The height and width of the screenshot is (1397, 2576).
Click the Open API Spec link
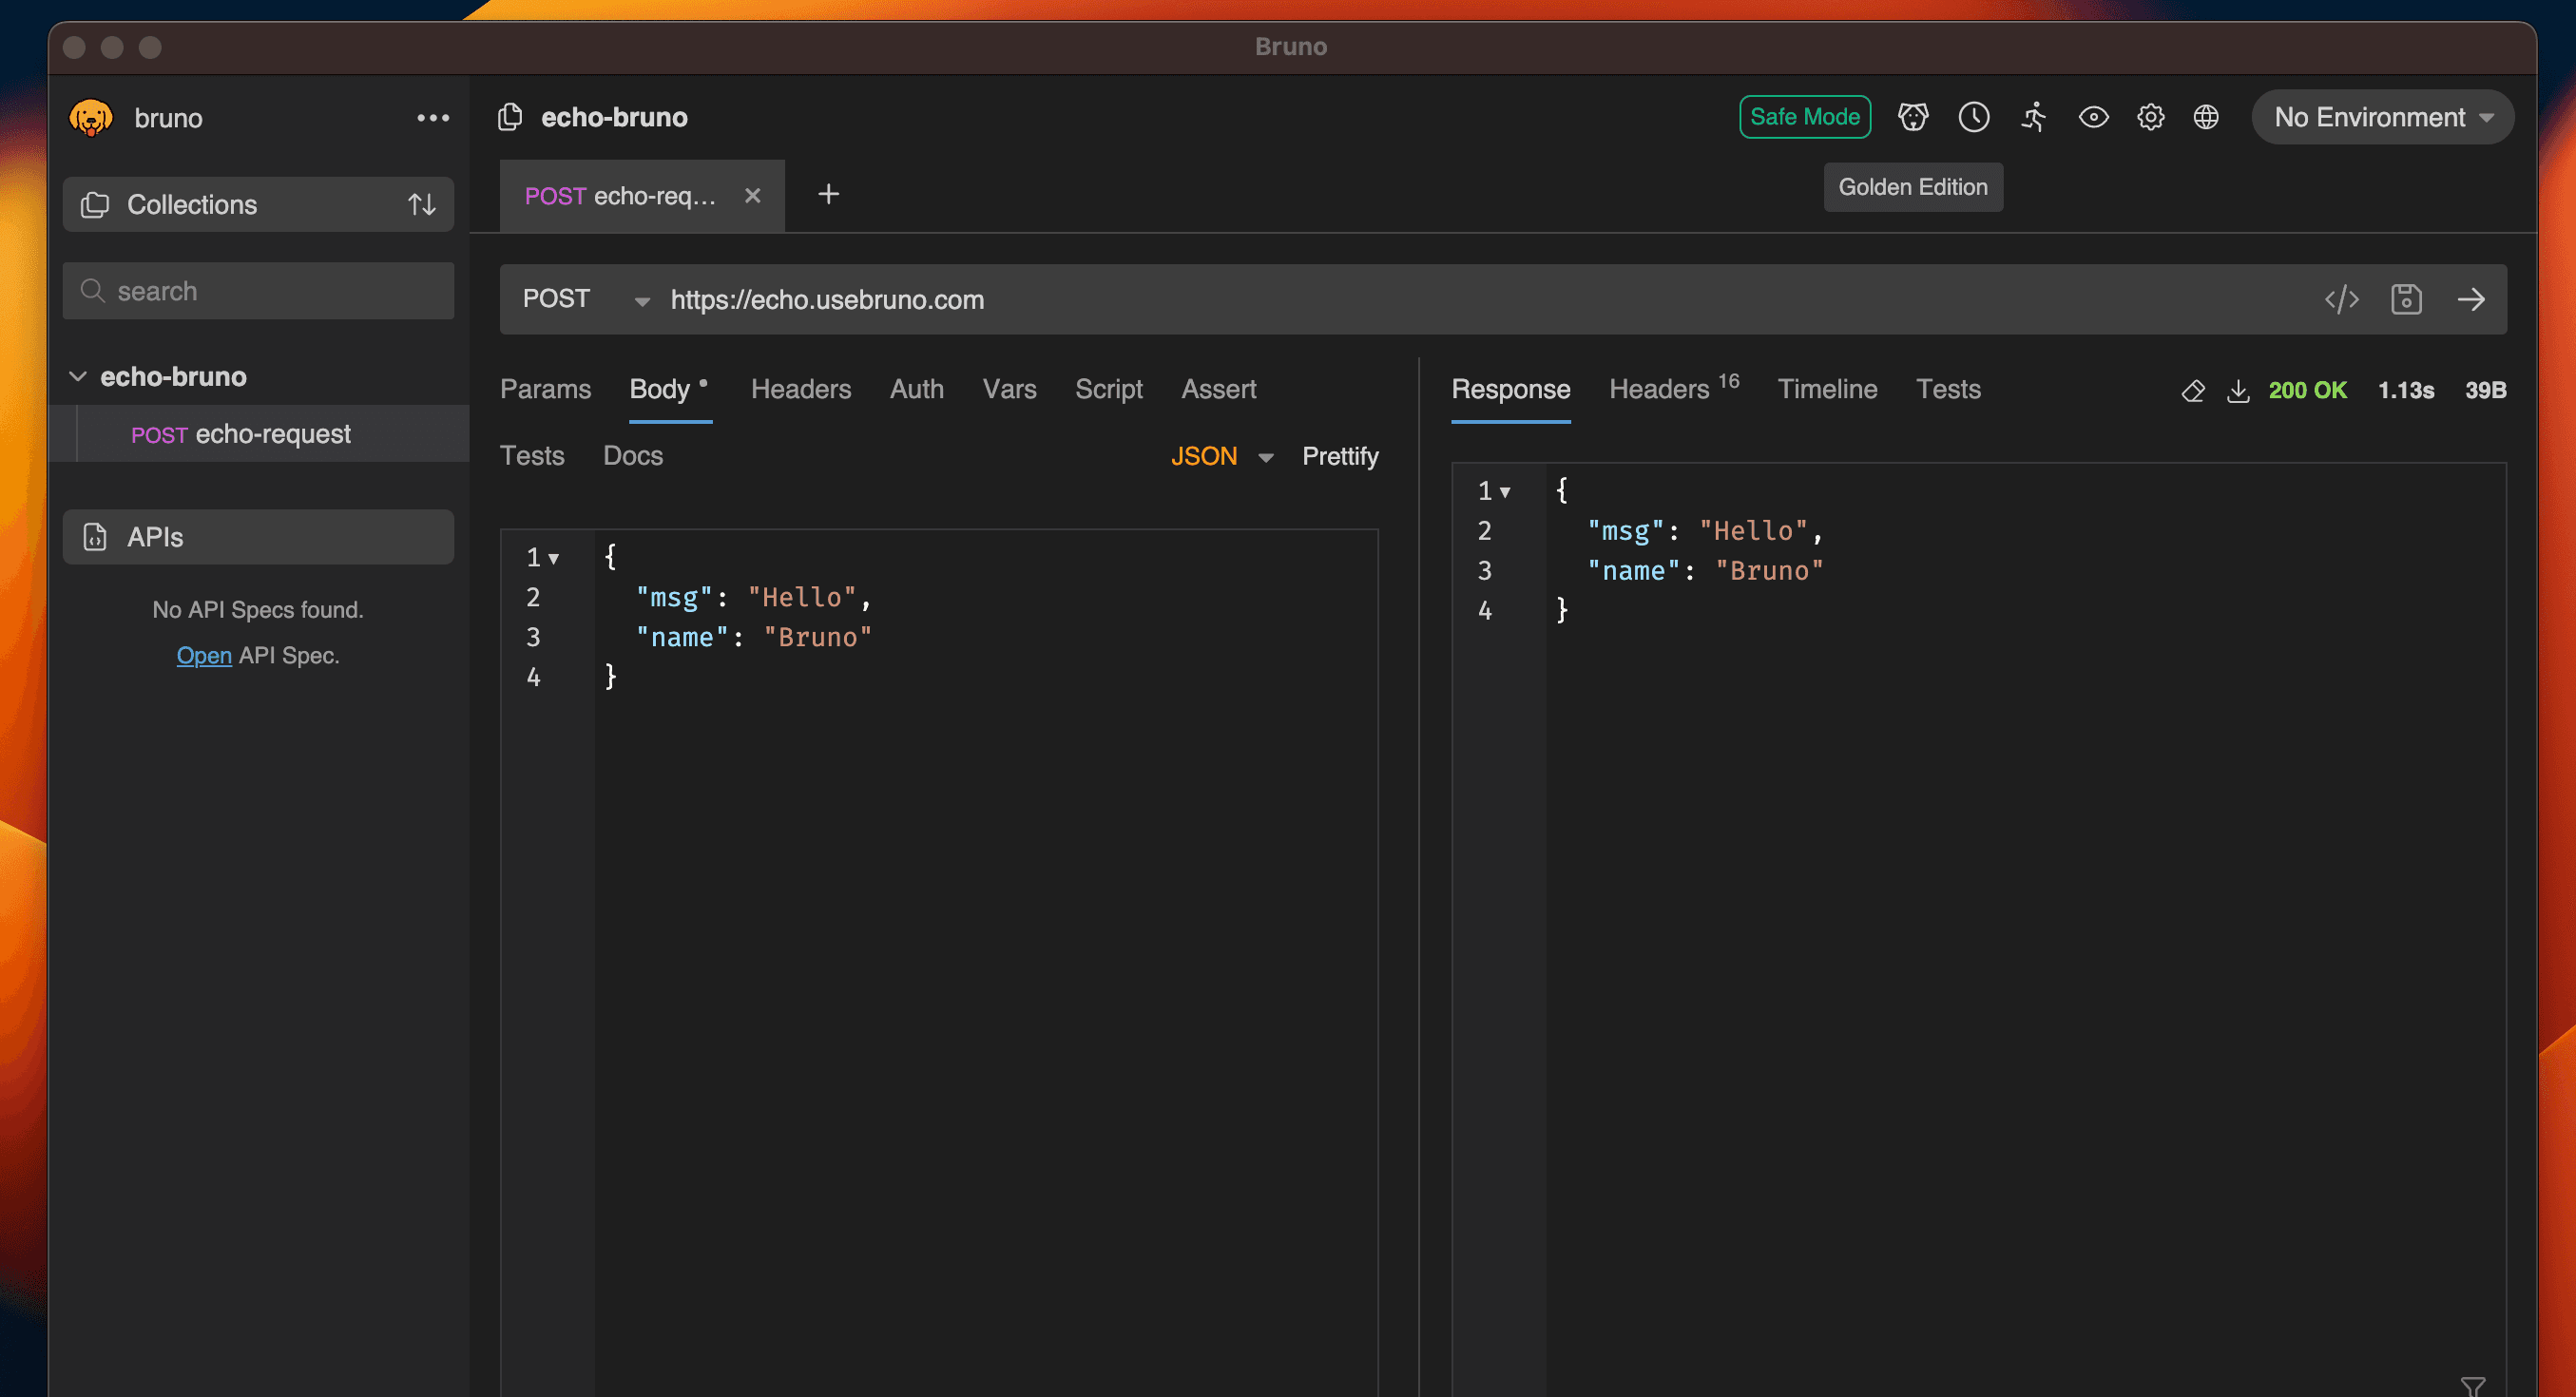coord(204,655)
